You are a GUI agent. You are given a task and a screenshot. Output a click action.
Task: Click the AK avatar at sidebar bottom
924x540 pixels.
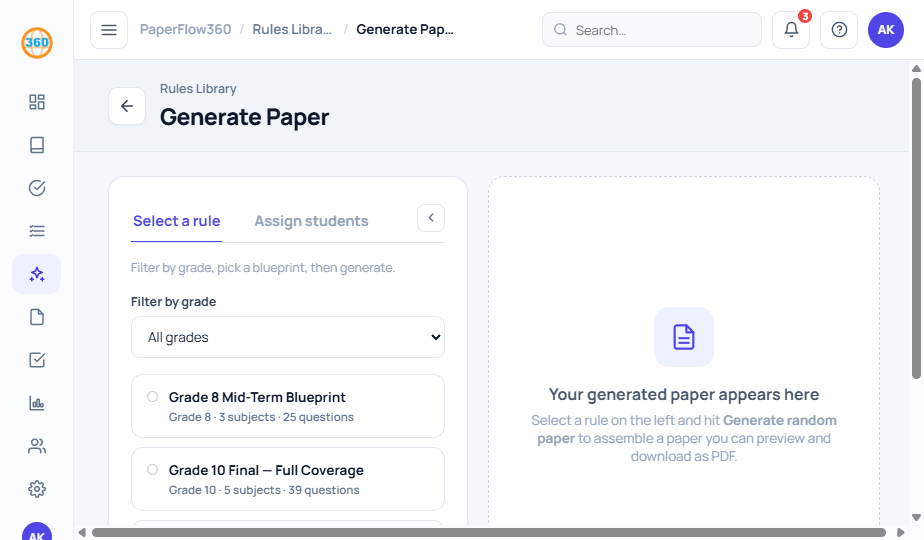37,532
